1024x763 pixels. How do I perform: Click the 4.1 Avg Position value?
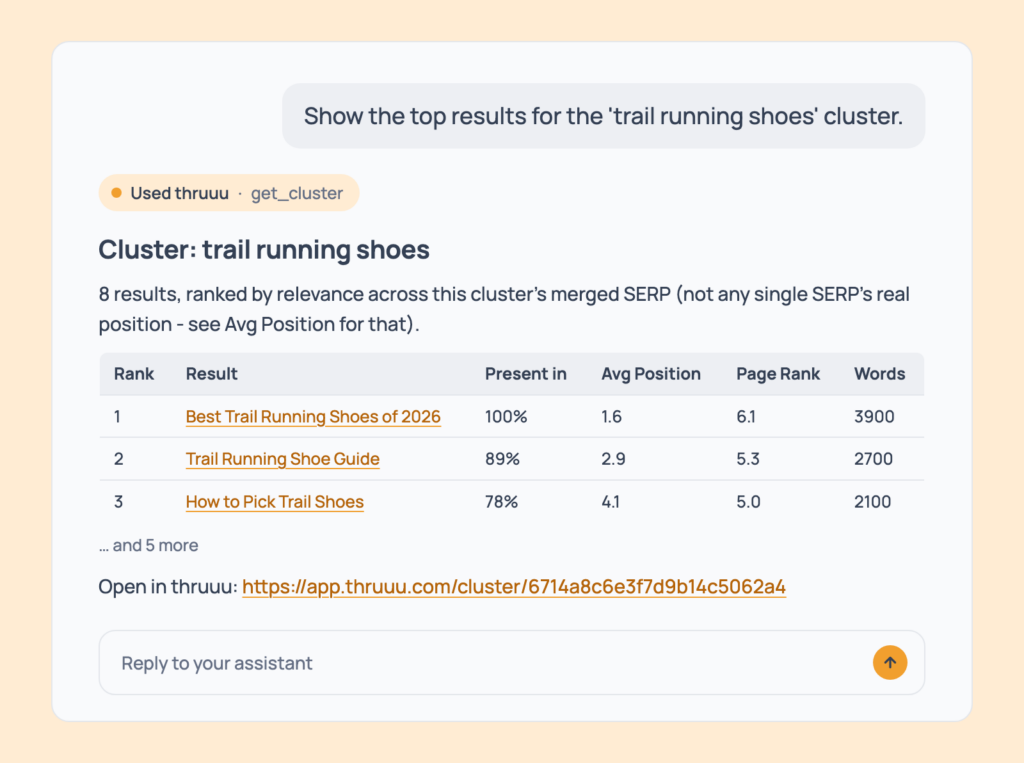(x=610, y=502)
